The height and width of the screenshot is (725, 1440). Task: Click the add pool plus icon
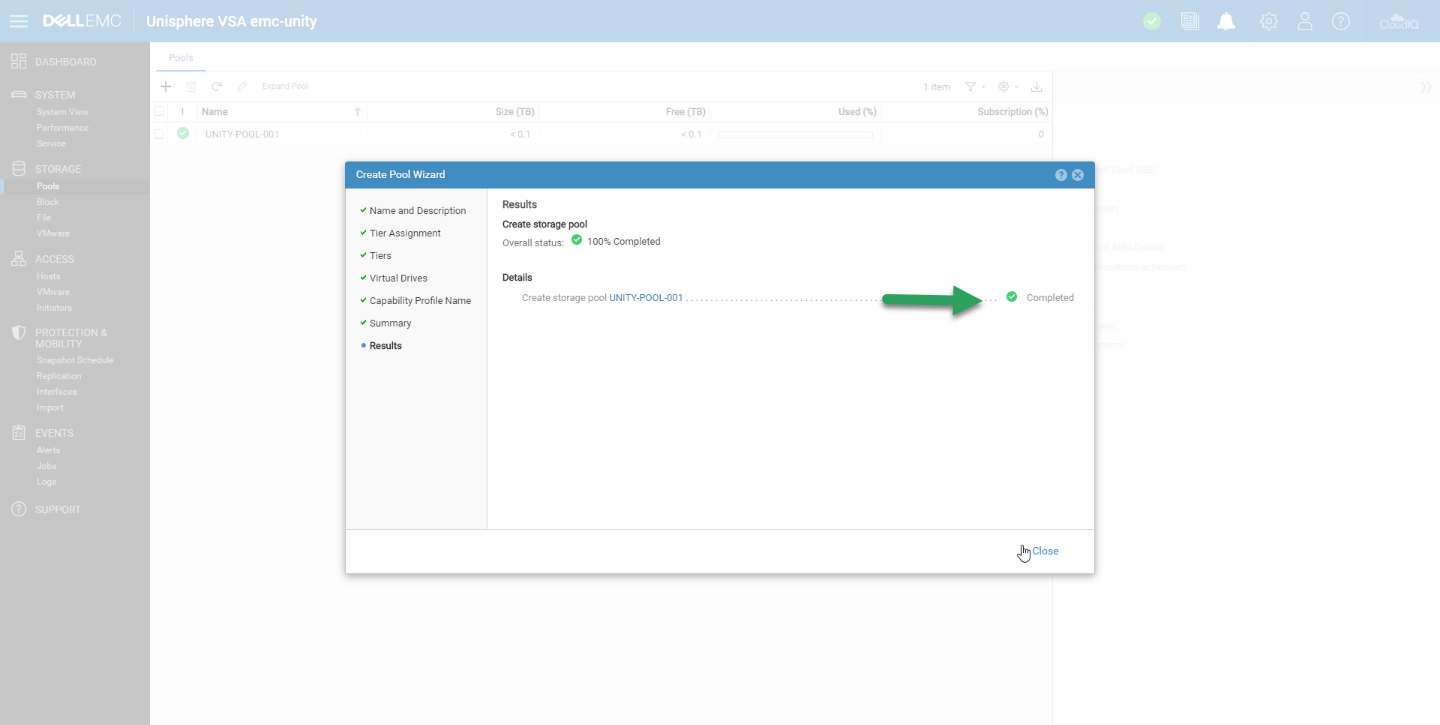pyautogui.click(x=166, y=87)
